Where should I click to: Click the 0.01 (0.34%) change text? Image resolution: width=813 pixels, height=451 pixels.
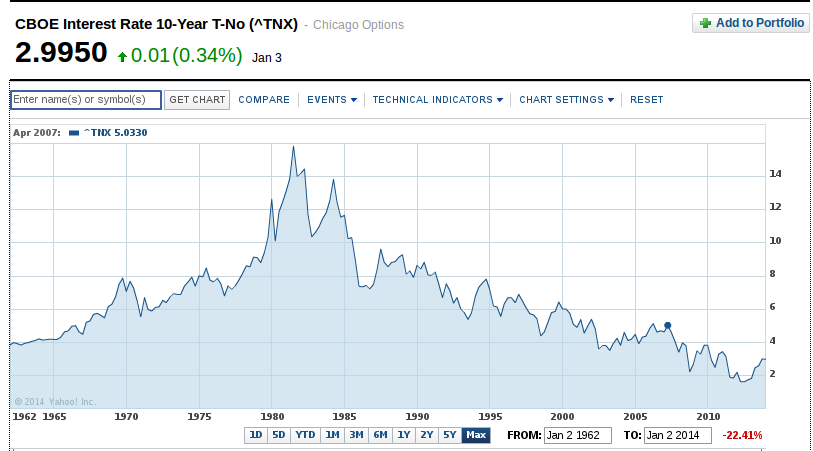187,55
